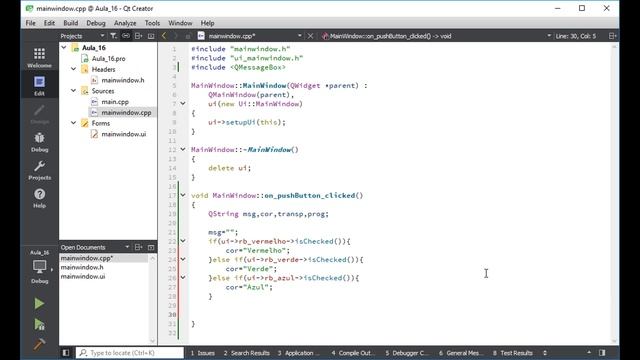The width and height of the screenshot is (640, 360).
Task: Collapse the Headers folder
Action: tap(73, 69)
